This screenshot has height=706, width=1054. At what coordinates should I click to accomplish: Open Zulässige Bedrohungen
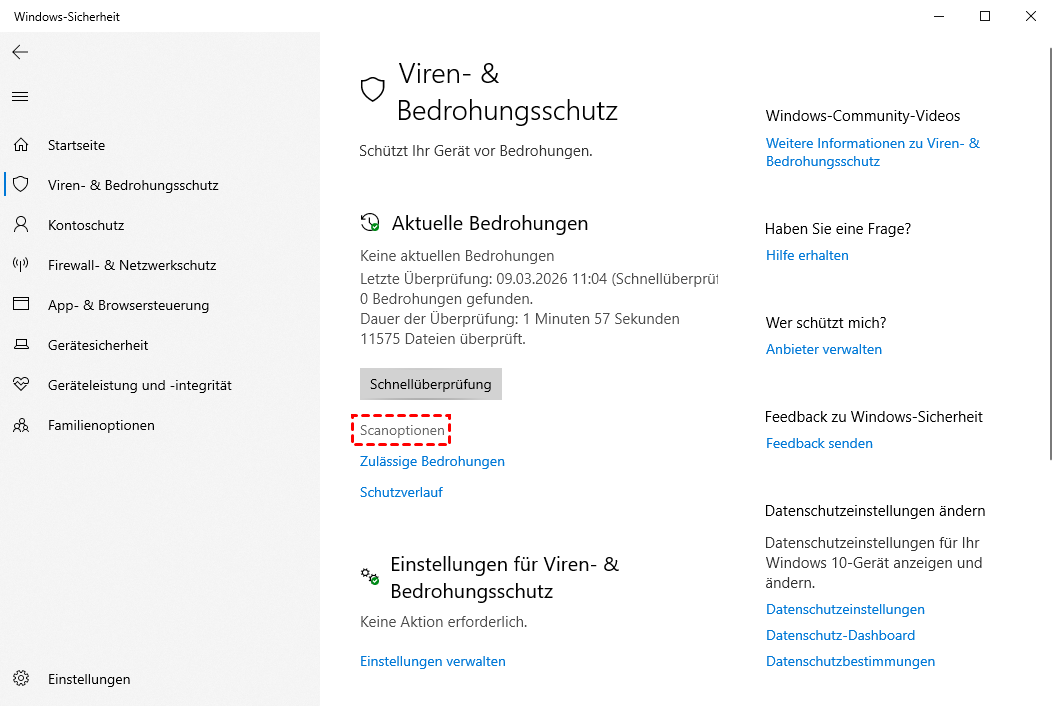click(x=432, y=461)
